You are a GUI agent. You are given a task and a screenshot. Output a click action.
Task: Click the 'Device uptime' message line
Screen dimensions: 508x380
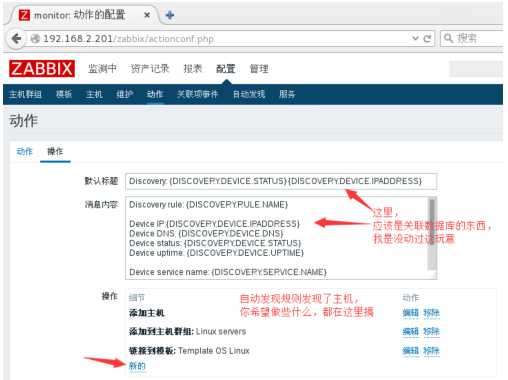coord(216,253)
